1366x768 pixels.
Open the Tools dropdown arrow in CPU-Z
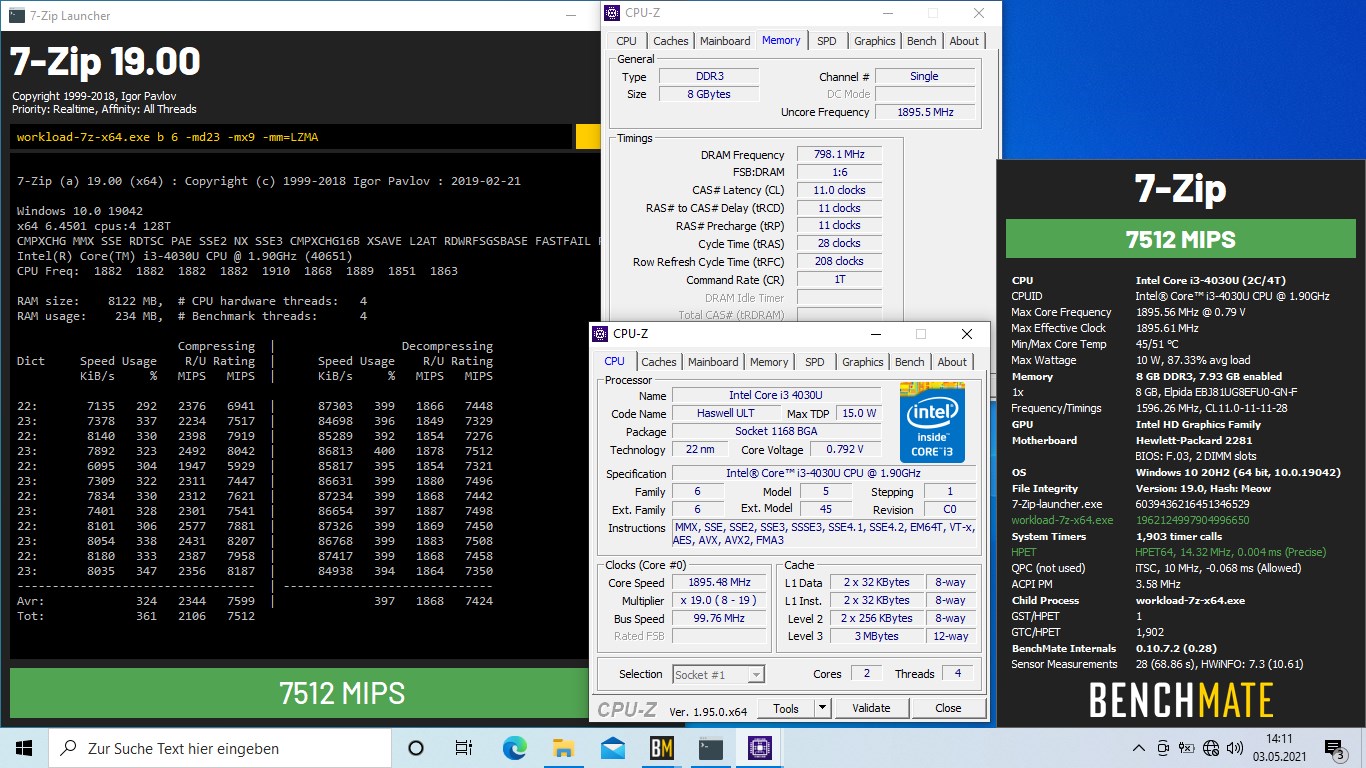822,708
